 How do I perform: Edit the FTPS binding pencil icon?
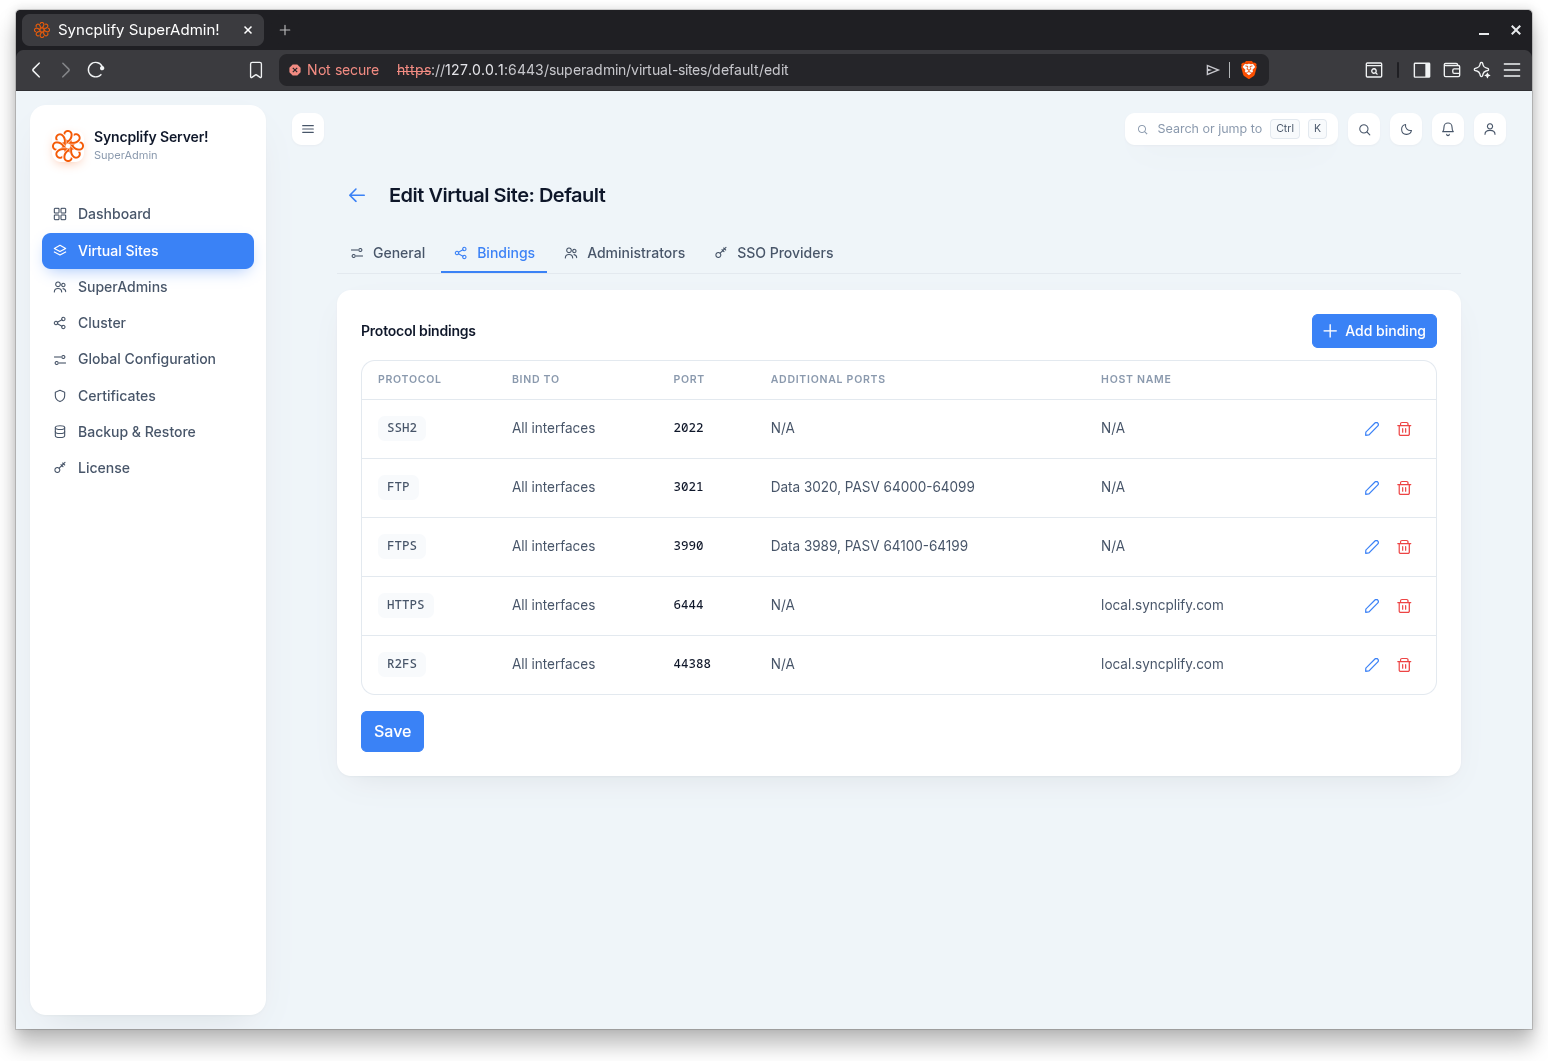1372,547
